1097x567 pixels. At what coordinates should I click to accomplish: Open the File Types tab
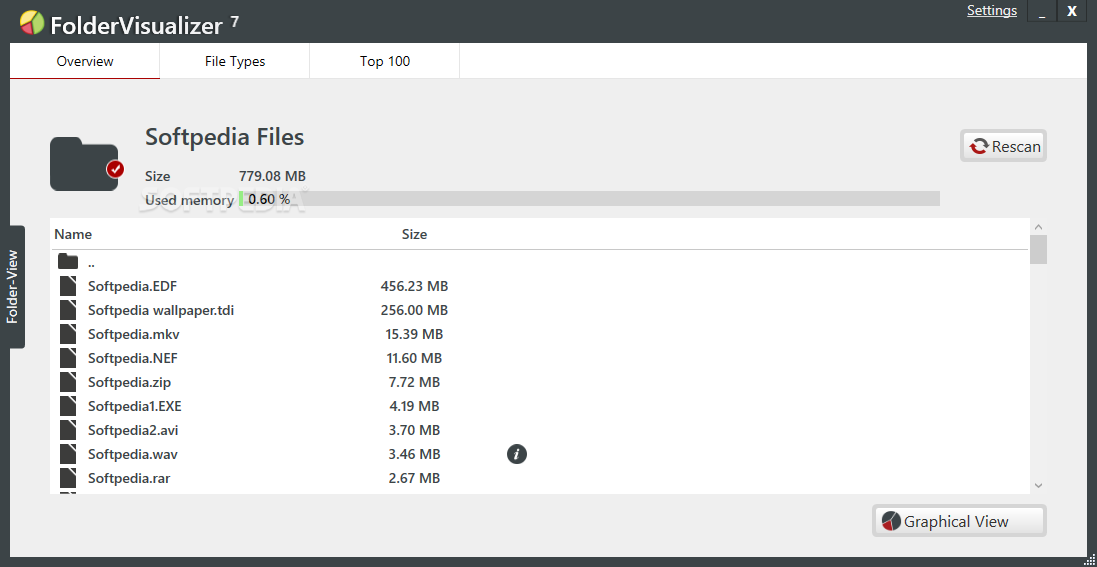point(235,61)
